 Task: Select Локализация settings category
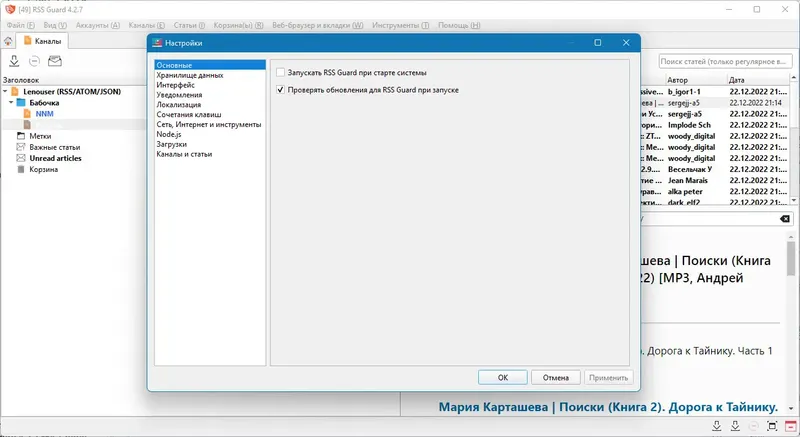(x=210, y=105)
